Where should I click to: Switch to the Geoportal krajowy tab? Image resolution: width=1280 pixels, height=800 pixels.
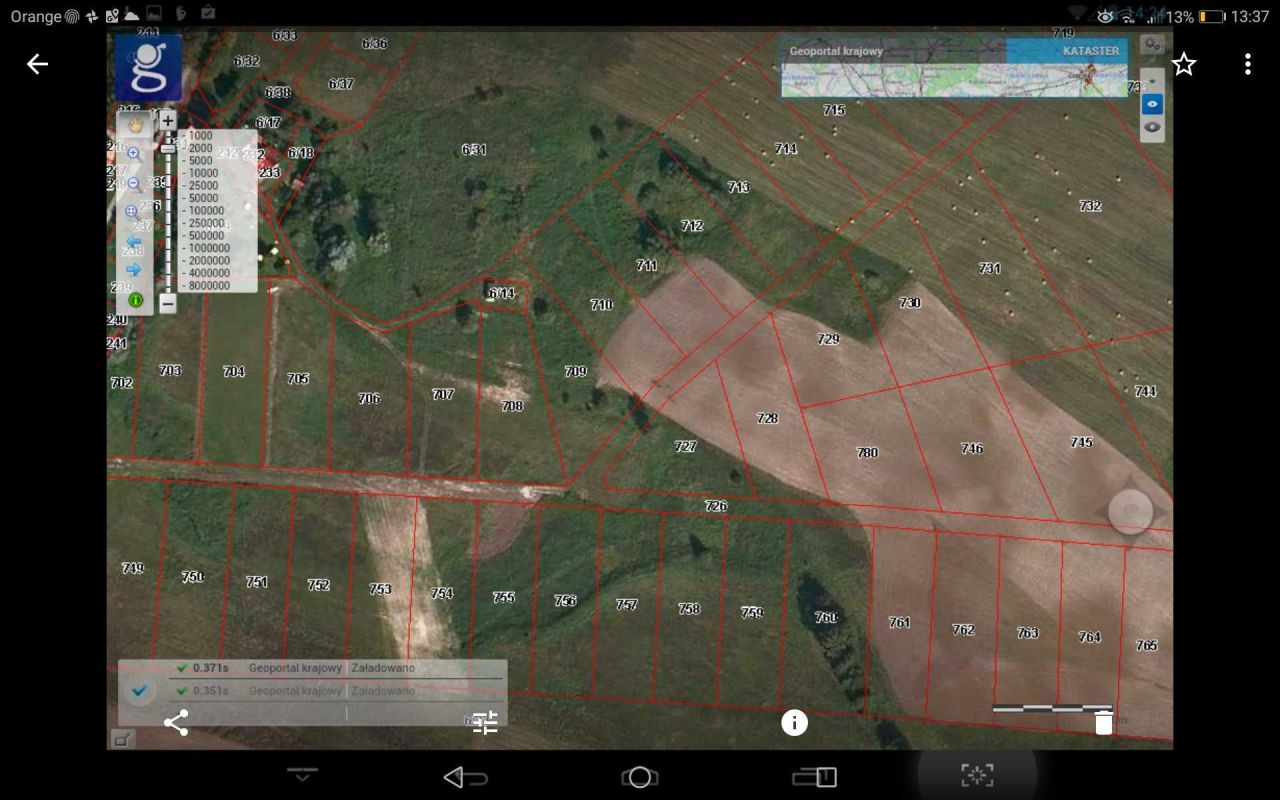pos(836,51)
